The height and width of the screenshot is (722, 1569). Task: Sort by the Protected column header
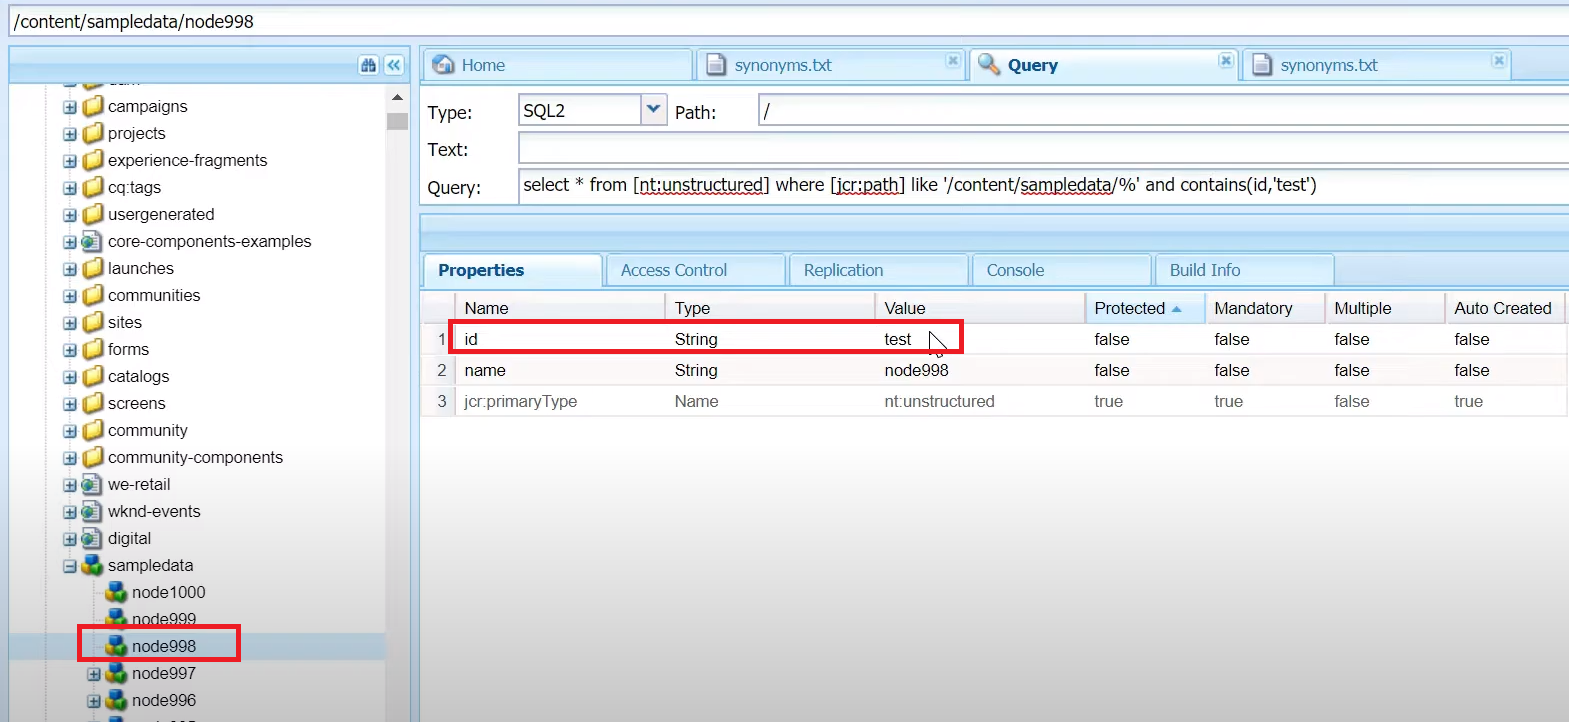pyautogui.click(x=1144, y=308)
